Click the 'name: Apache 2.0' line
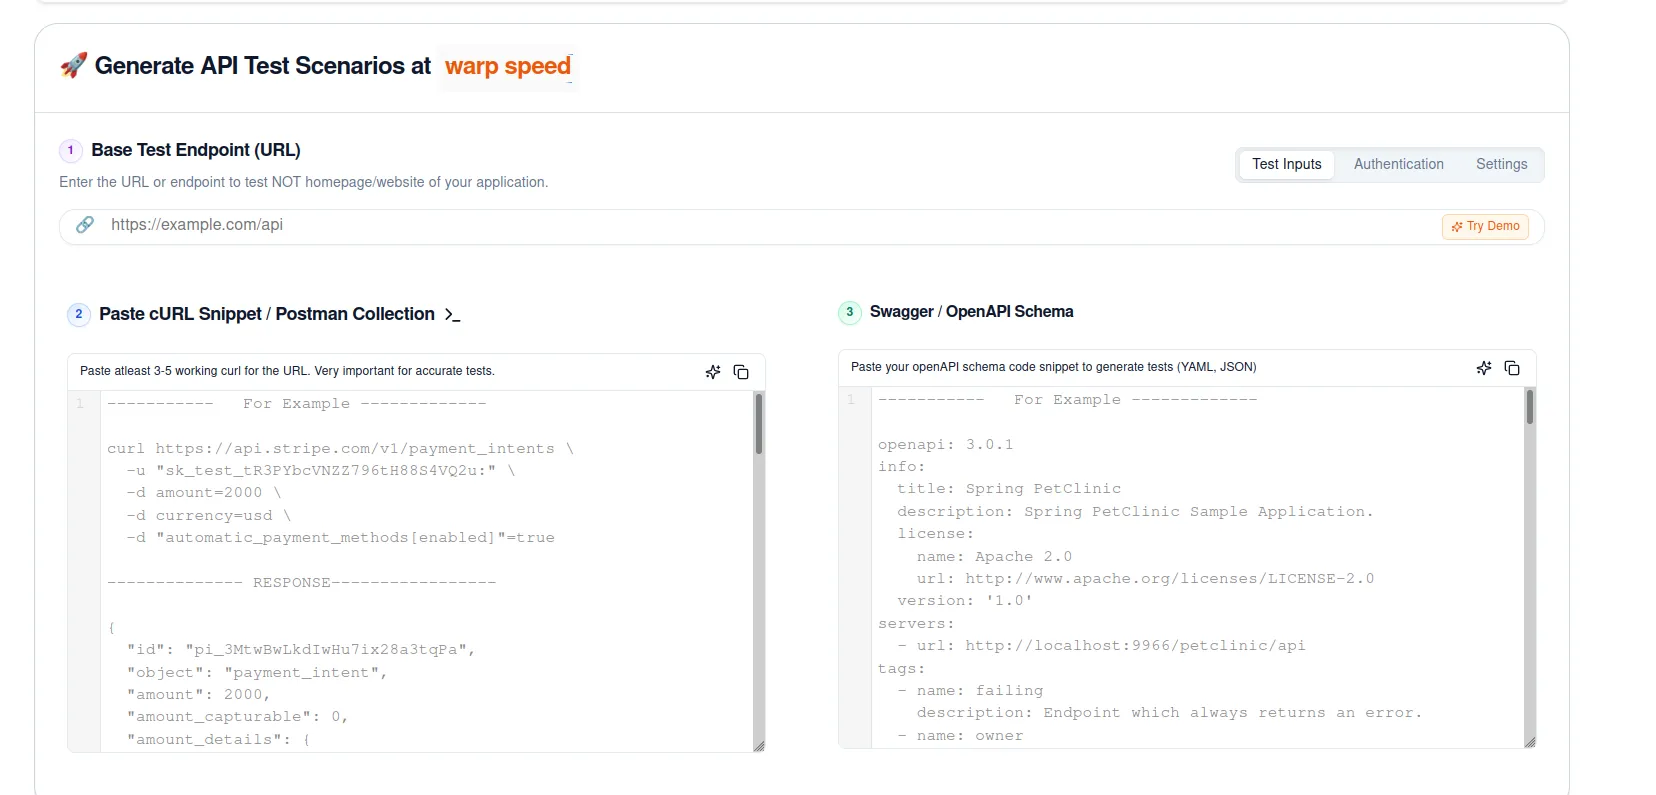This screenshot has width=1656, height=795. 994,557
